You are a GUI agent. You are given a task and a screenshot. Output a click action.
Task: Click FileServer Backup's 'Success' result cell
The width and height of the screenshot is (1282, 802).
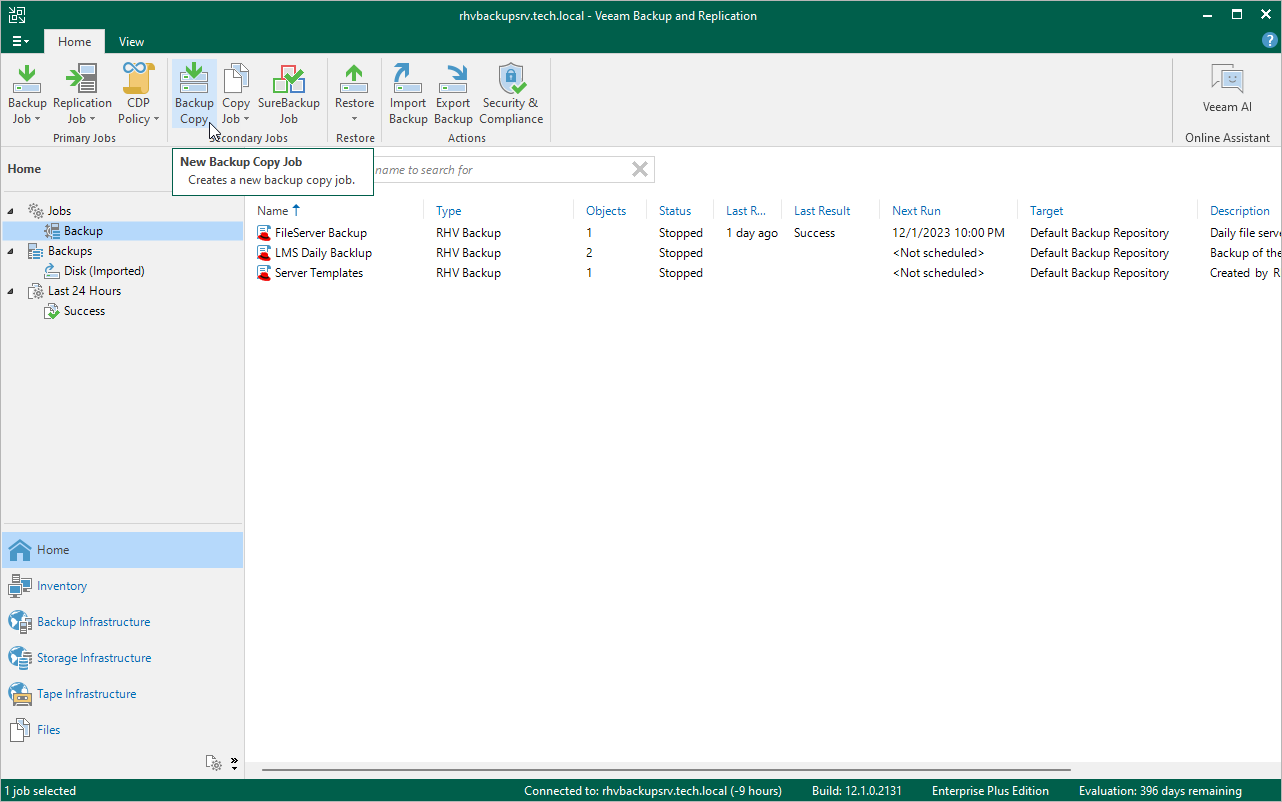pyautogui.click(x=814, y=233)
